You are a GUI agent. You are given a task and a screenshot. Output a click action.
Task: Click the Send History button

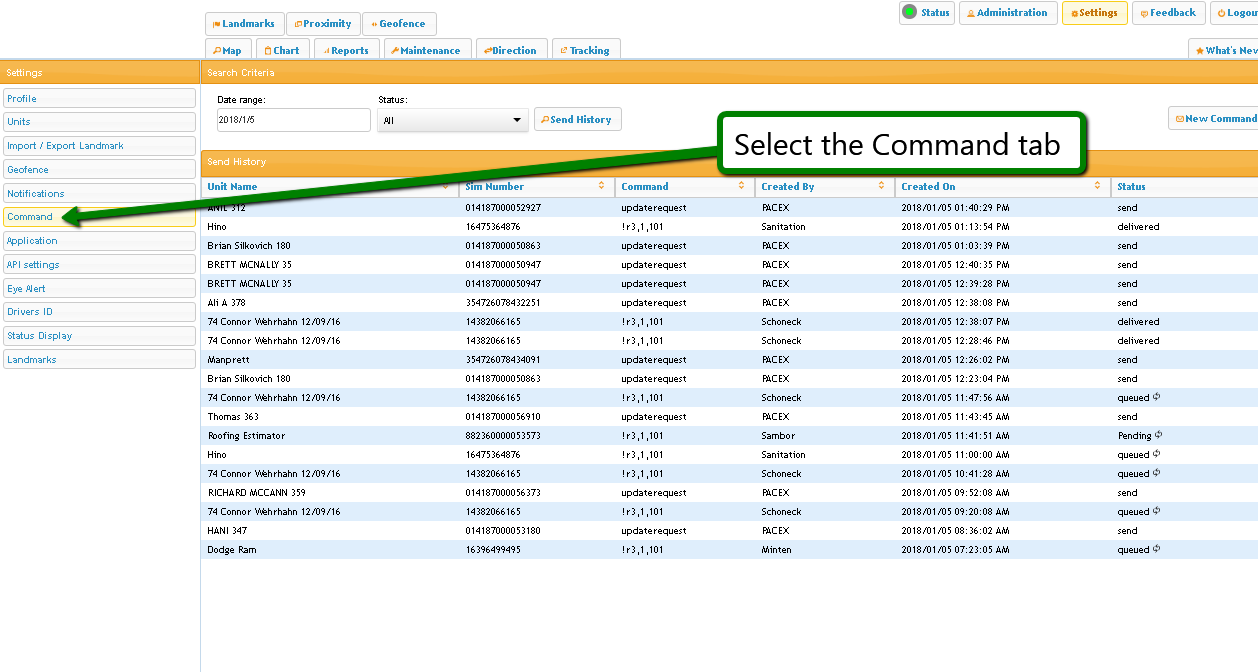coord(577,119)
